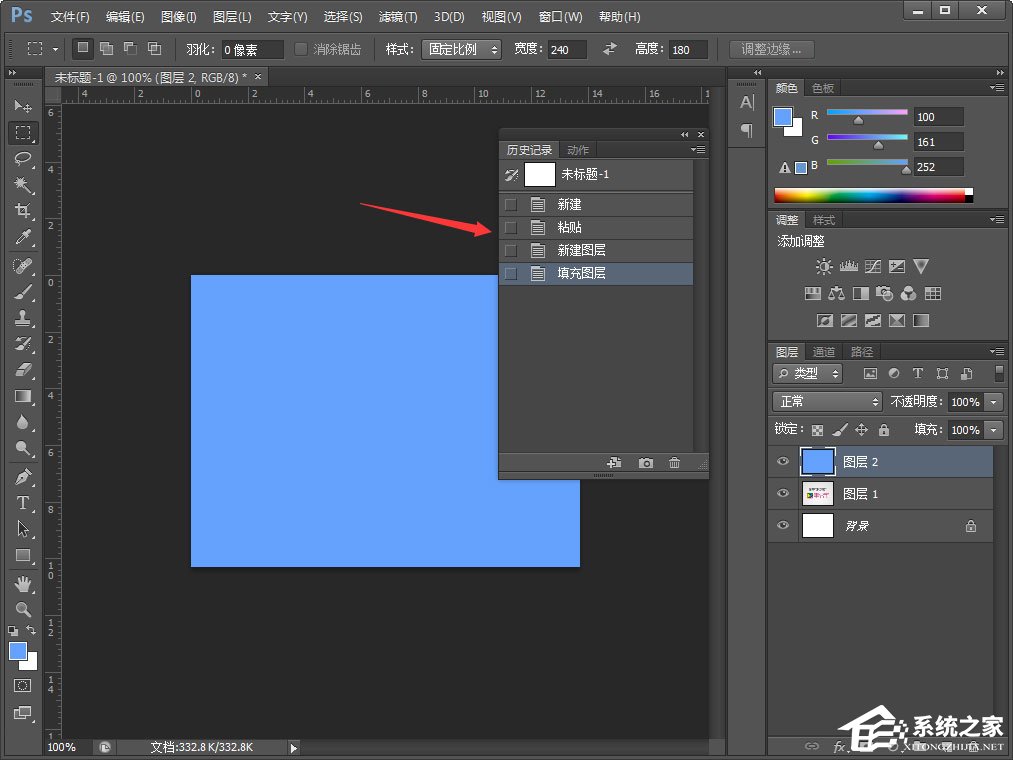
Task: Expand the 不透明度 opacity dropdown arrow
Action: click(993, 401)
